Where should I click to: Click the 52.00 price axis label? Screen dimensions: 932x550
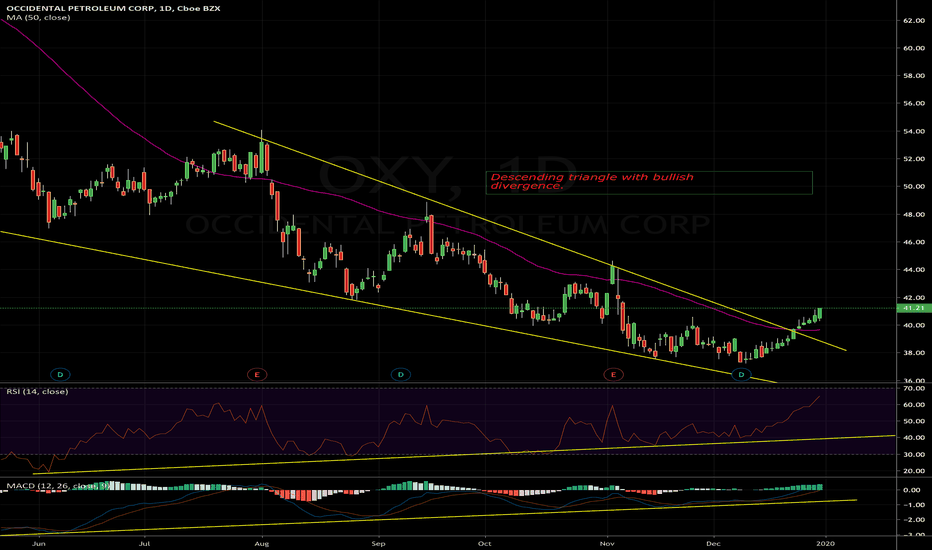coord(914,159)
